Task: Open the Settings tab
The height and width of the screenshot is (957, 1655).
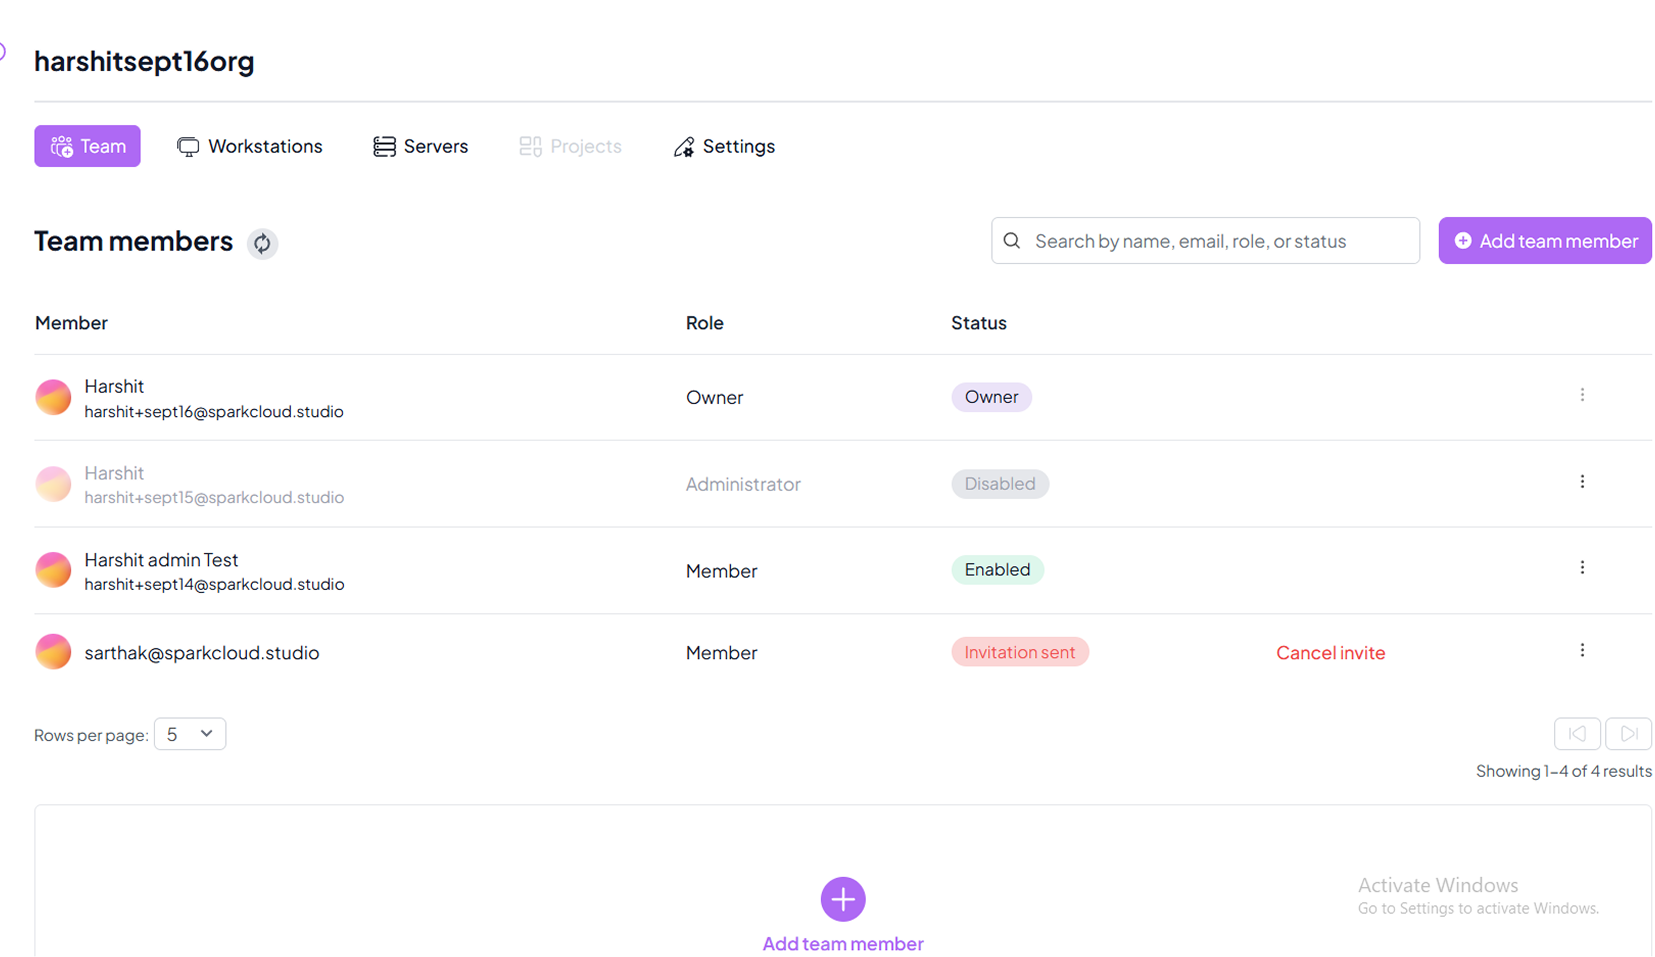Action: pyautogui.click(x=724, y=146)
